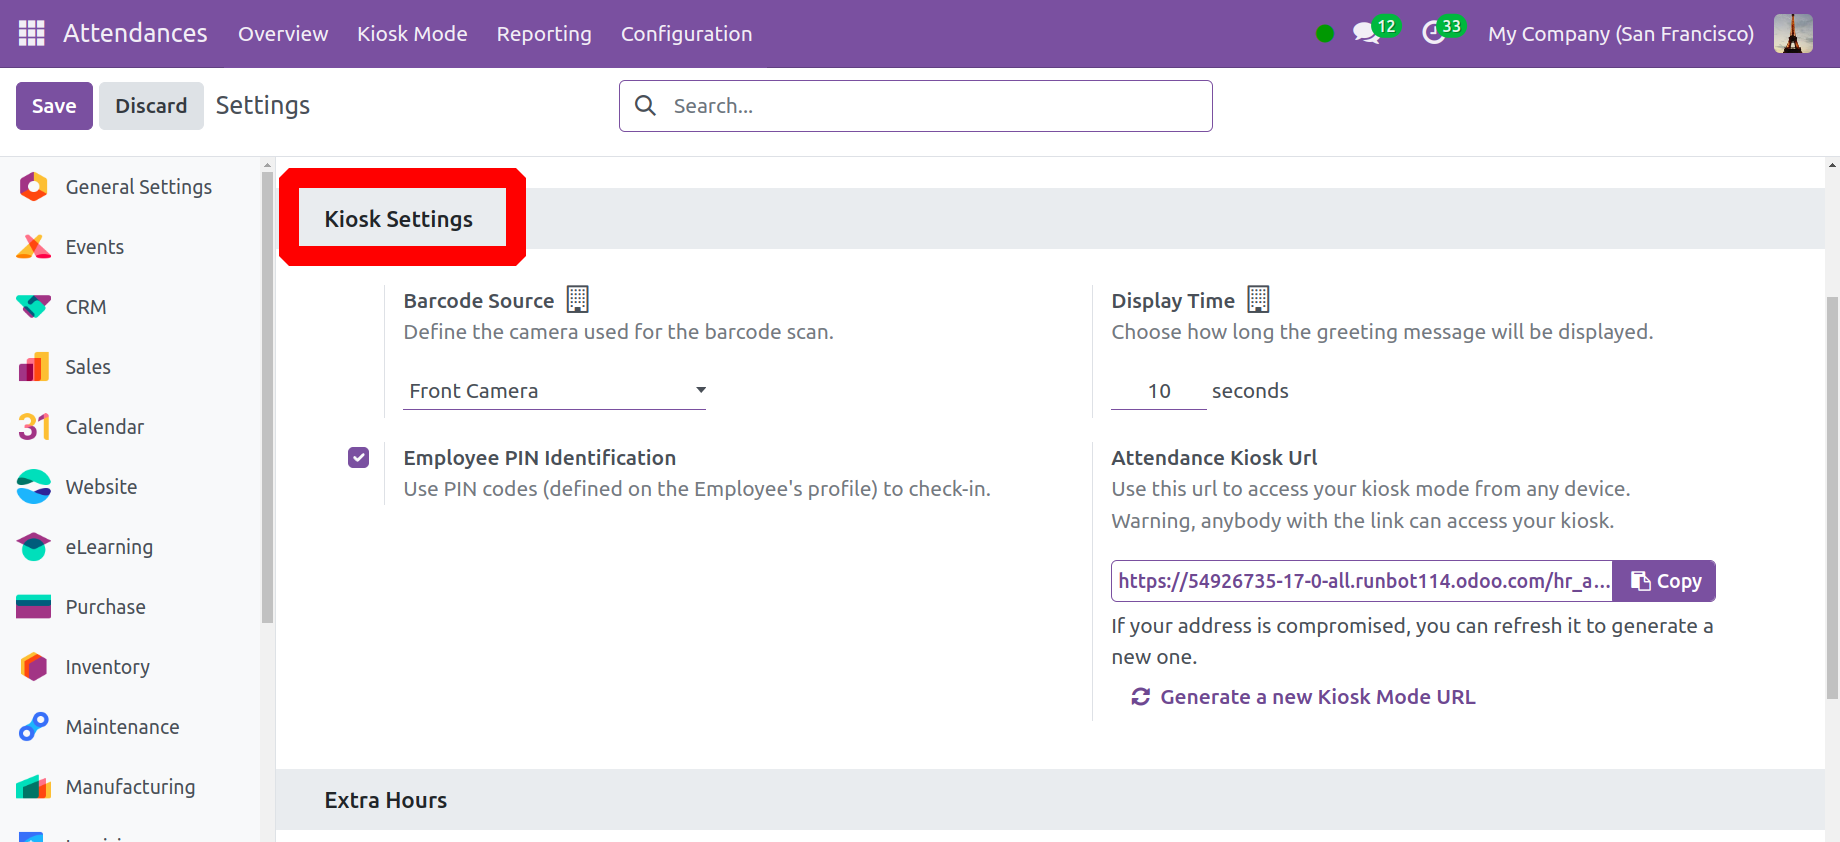Select the Inventory app icon in sidebar
The width and height of the screenshot is (1840, 842).
pos(34,667)
